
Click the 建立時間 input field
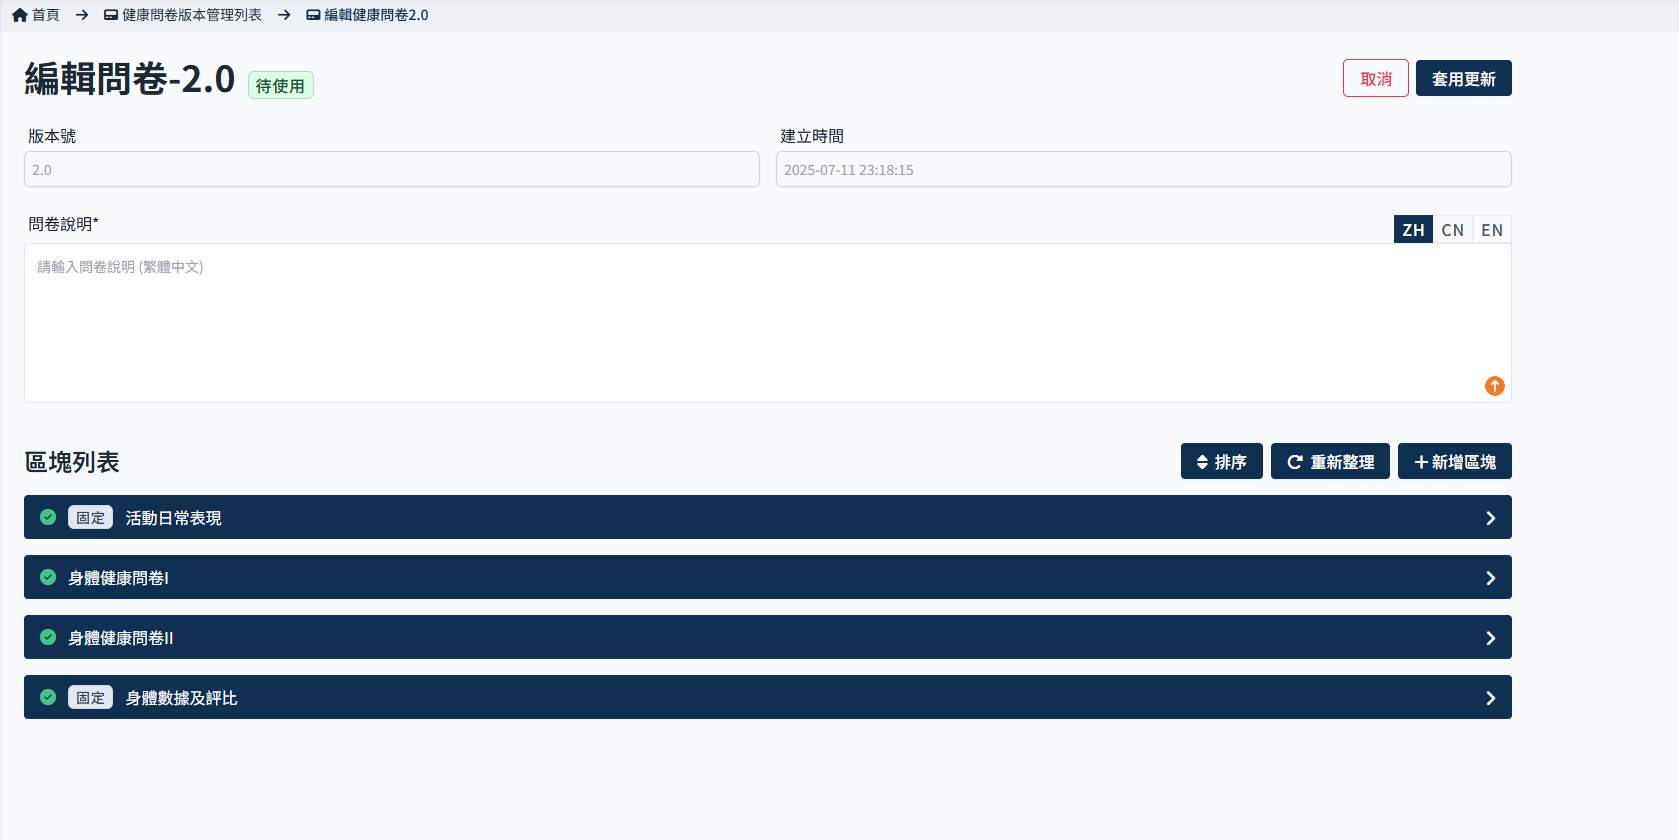pos(1144,169)
